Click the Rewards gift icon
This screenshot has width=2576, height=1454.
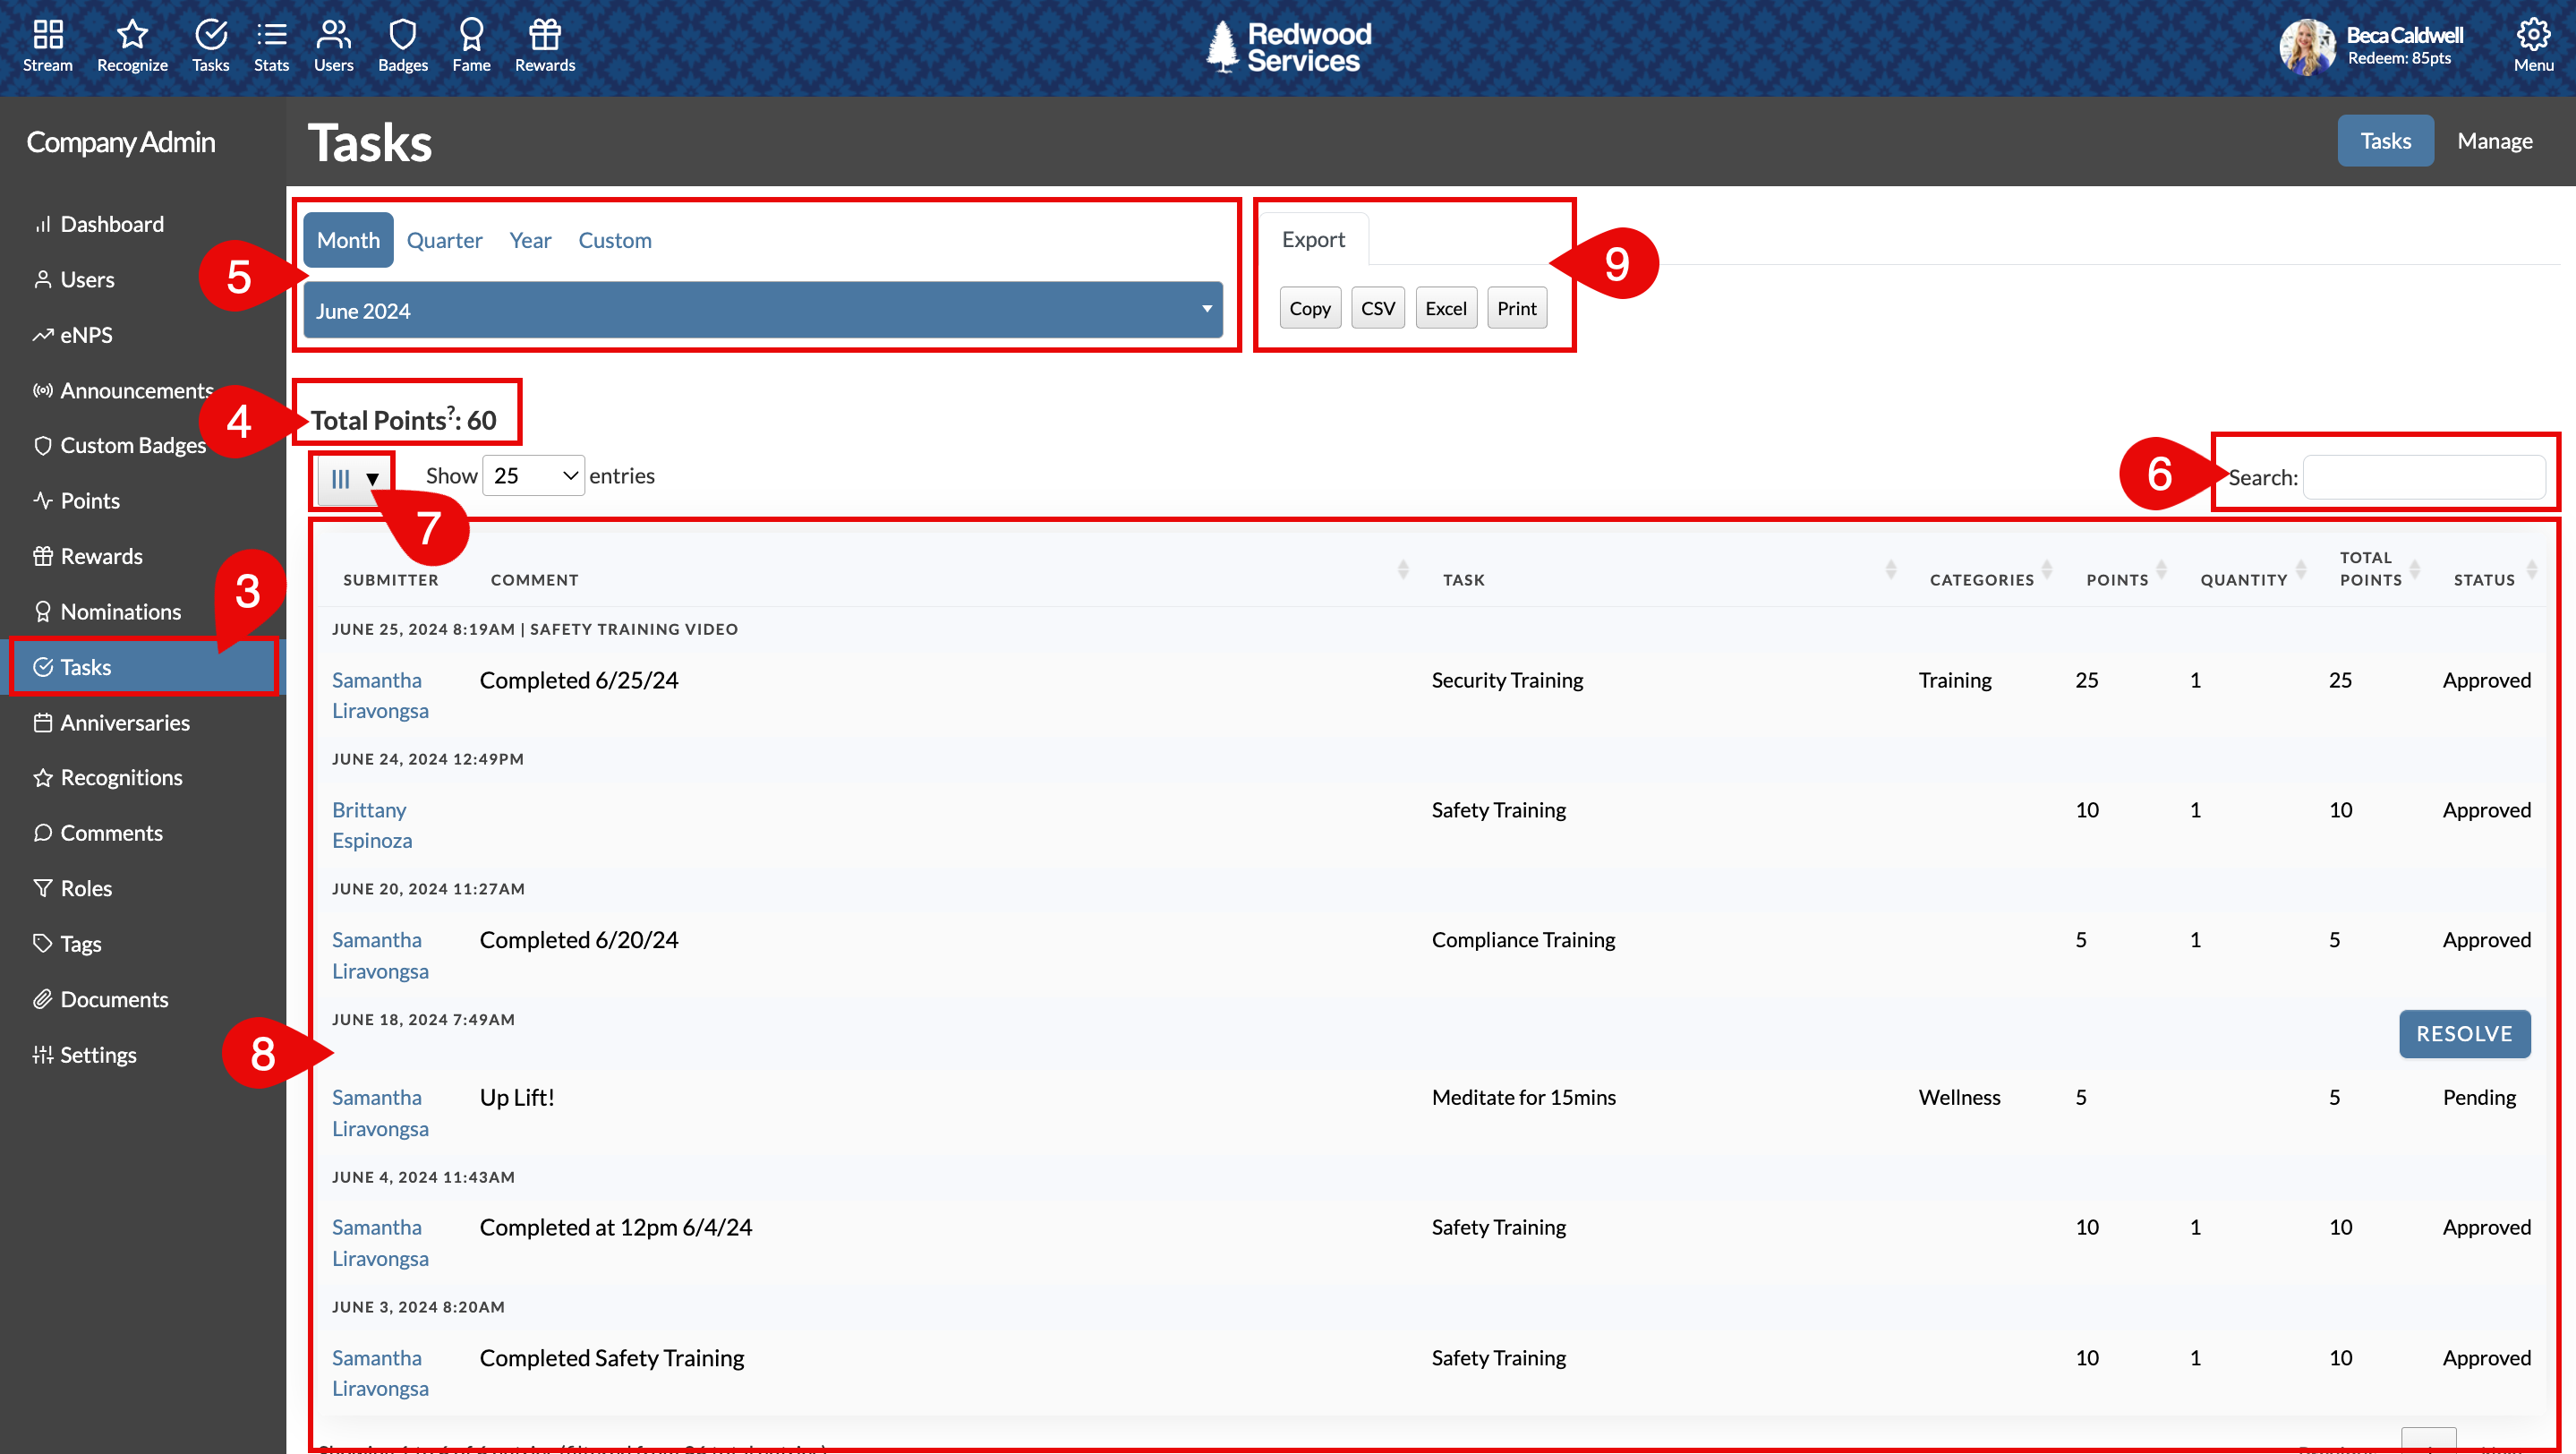(544, 45)
